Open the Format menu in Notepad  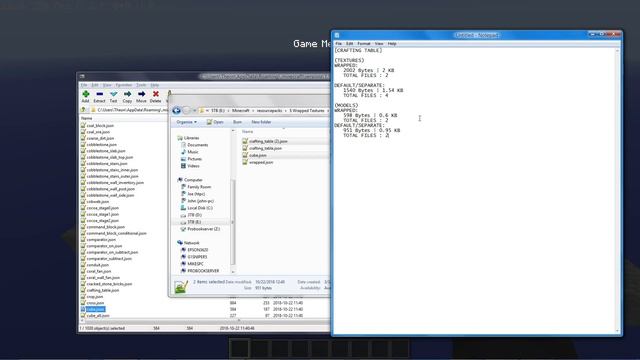tap(364, 44)
